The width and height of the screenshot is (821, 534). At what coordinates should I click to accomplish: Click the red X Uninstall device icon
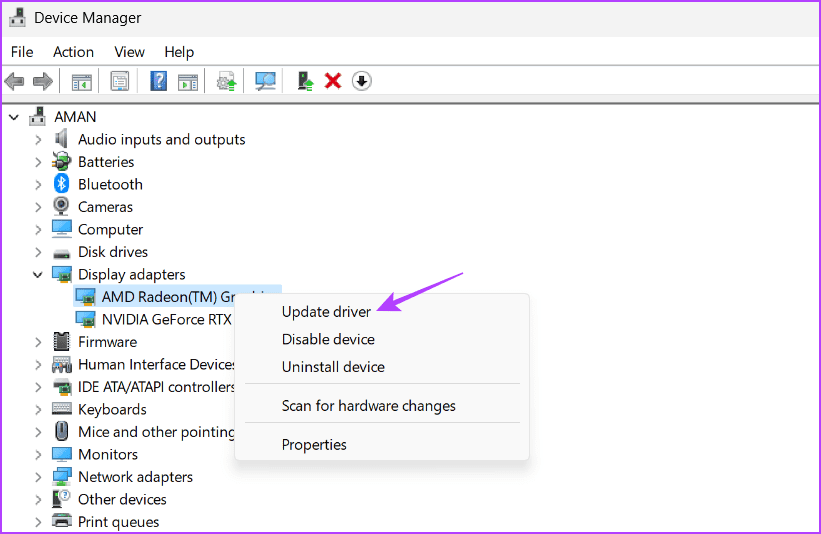(x=333, y=81)
